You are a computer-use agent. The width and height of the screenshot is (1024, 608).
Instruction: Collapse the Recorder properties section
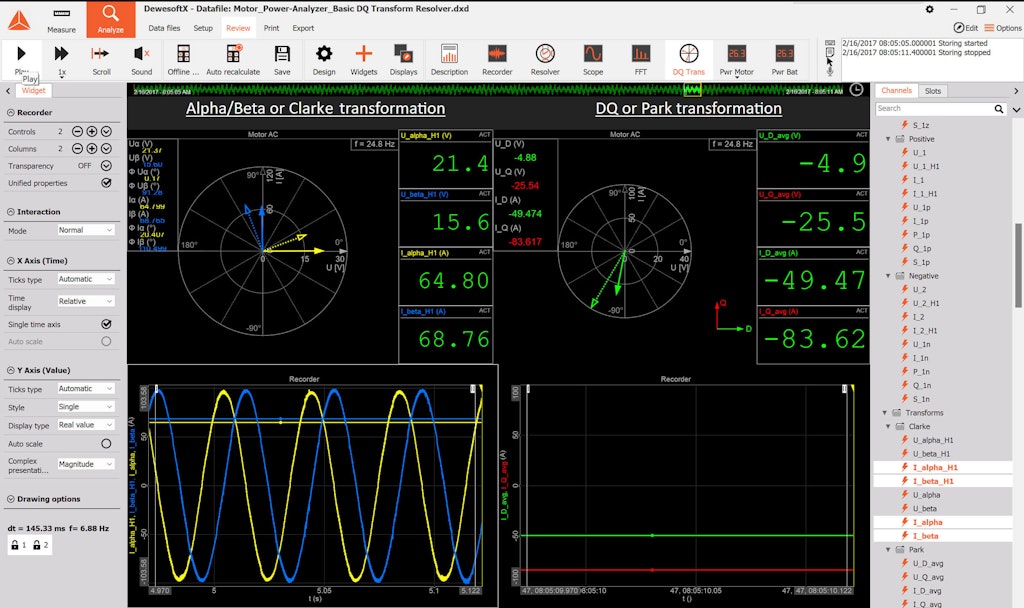(x=10, y=112)
